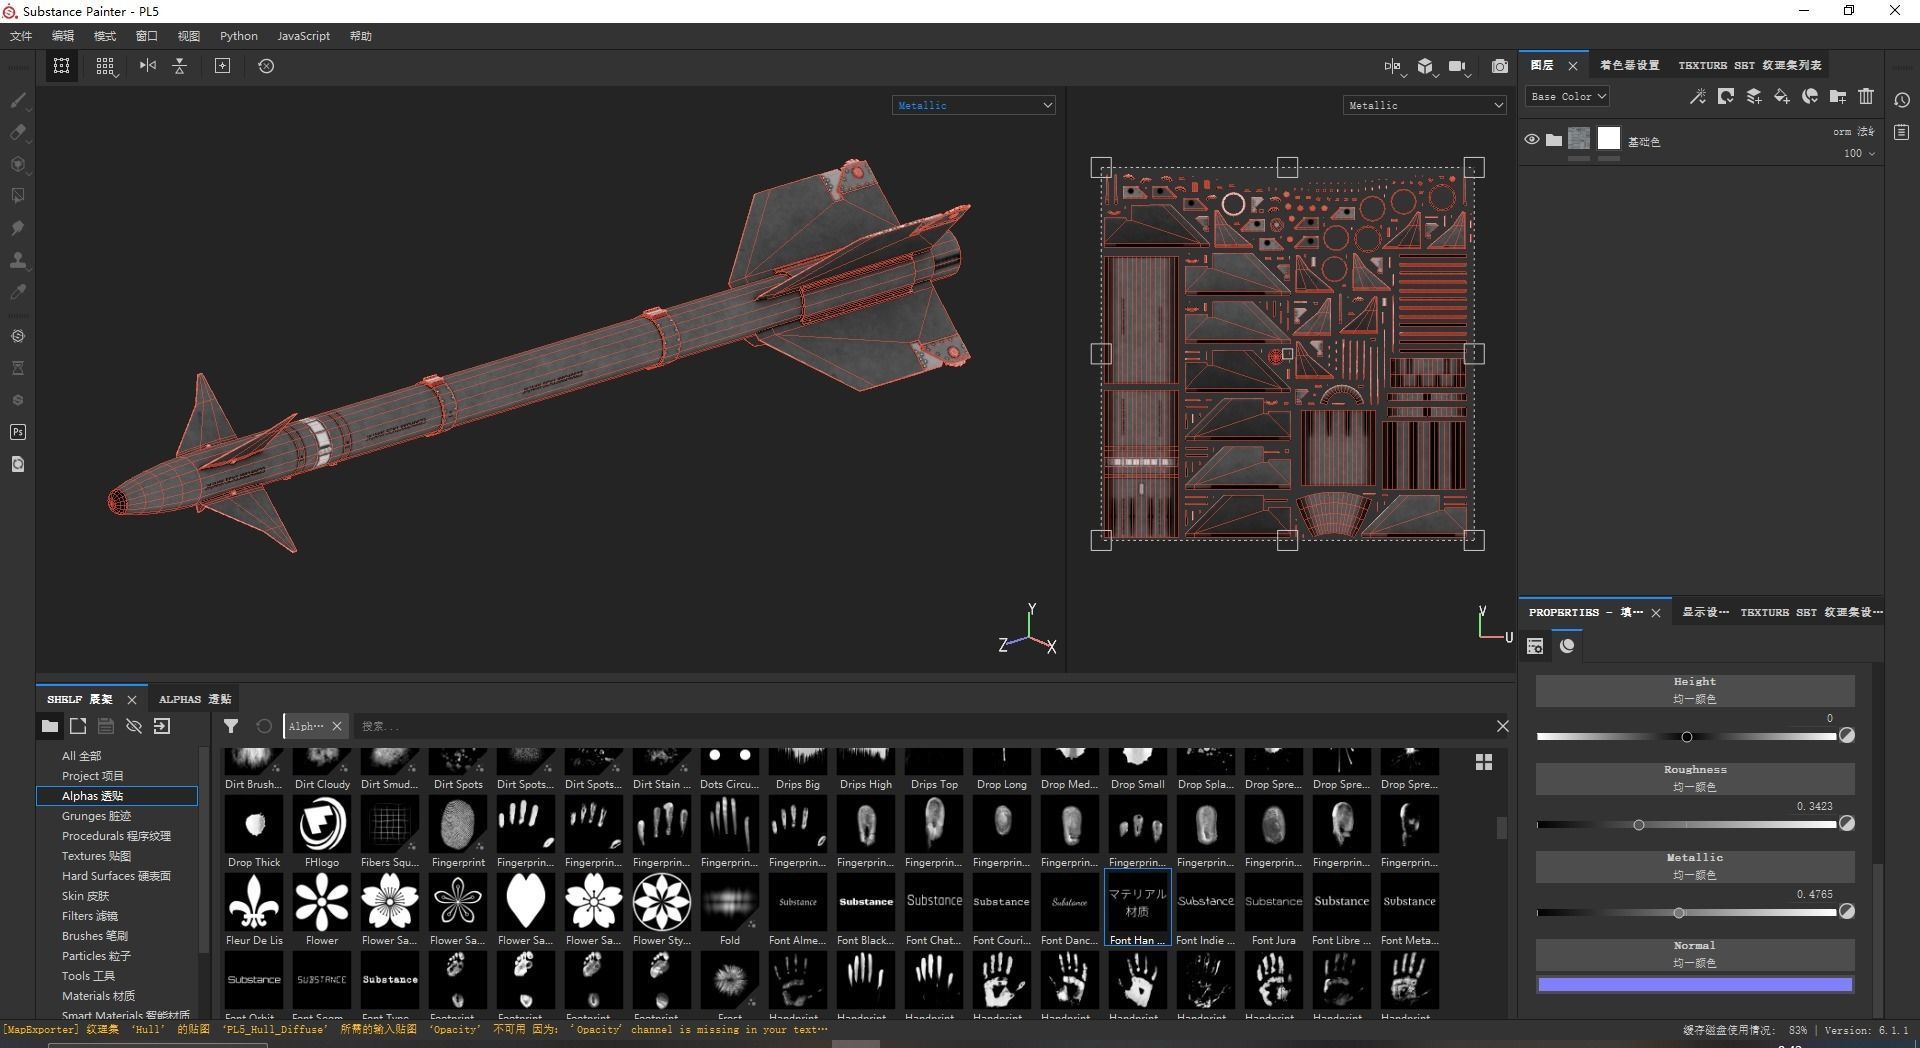Click the reset transform icon in top toolbar
Image resolution: width=1920 pixels, height=1048 pixels.
(x=266, y=66)
